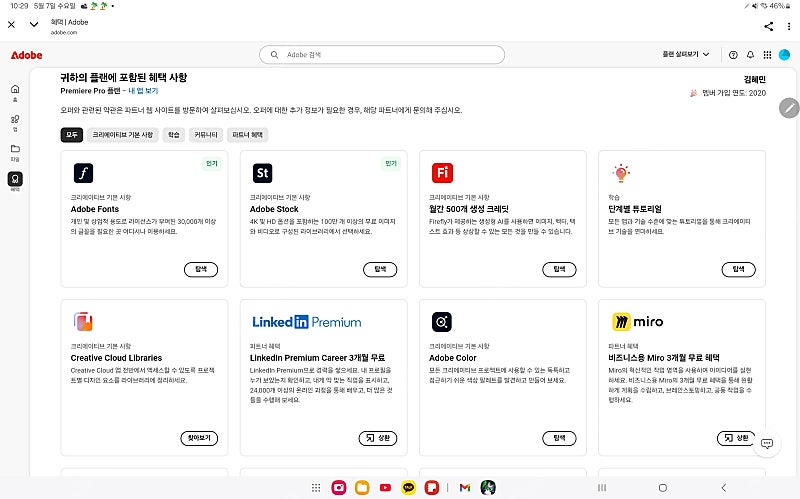Select the 파트너 혜택 filter tab
The height and width of the screenshot is (499, 800).
[x=247, y=135]
